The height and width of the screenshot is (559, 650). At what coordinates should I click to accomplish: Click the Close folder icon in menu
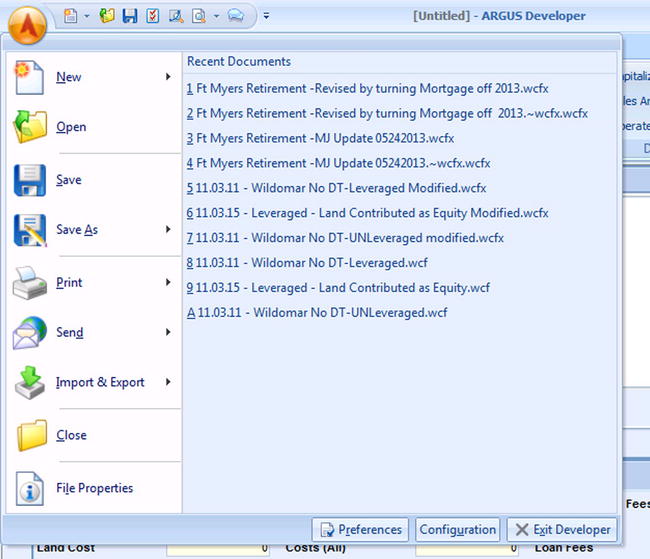pyautogui.click(x=32, y=435)
